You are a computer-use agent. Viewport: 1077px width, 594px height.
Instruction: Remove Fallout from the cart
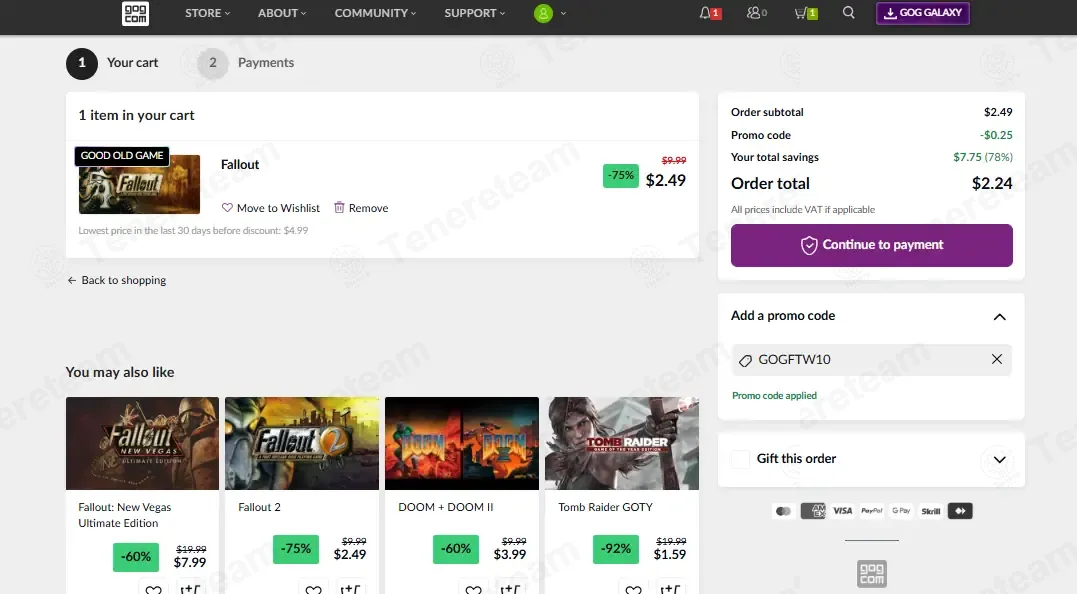361,207
